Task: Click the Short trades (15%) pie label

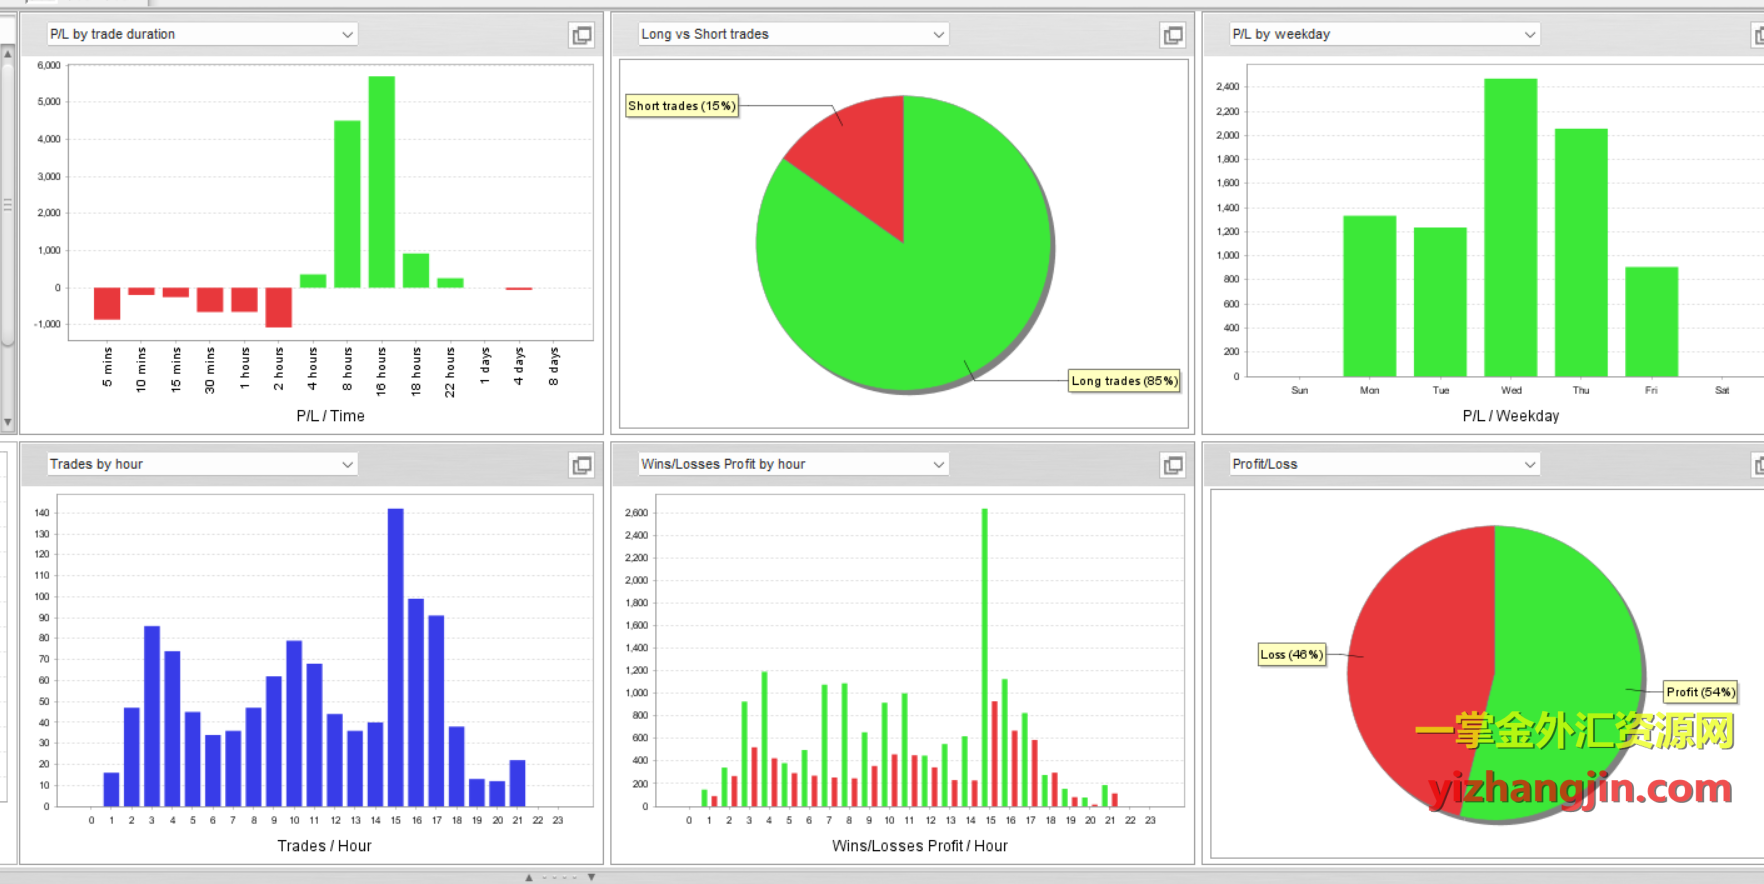Action: tap(681, 106)
